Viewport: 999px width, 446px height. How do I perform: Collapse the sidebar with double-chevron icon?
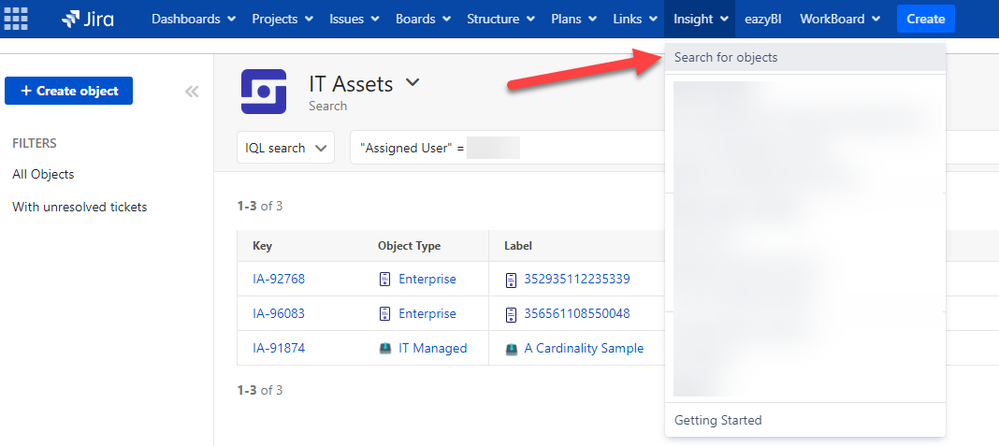192,91
